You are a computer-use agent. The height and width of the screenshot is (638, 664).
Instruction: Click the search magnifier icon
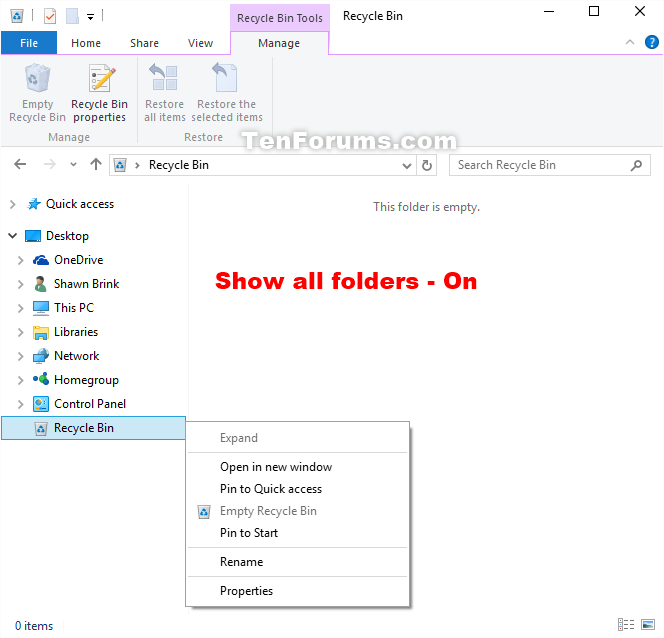(636, 165)
